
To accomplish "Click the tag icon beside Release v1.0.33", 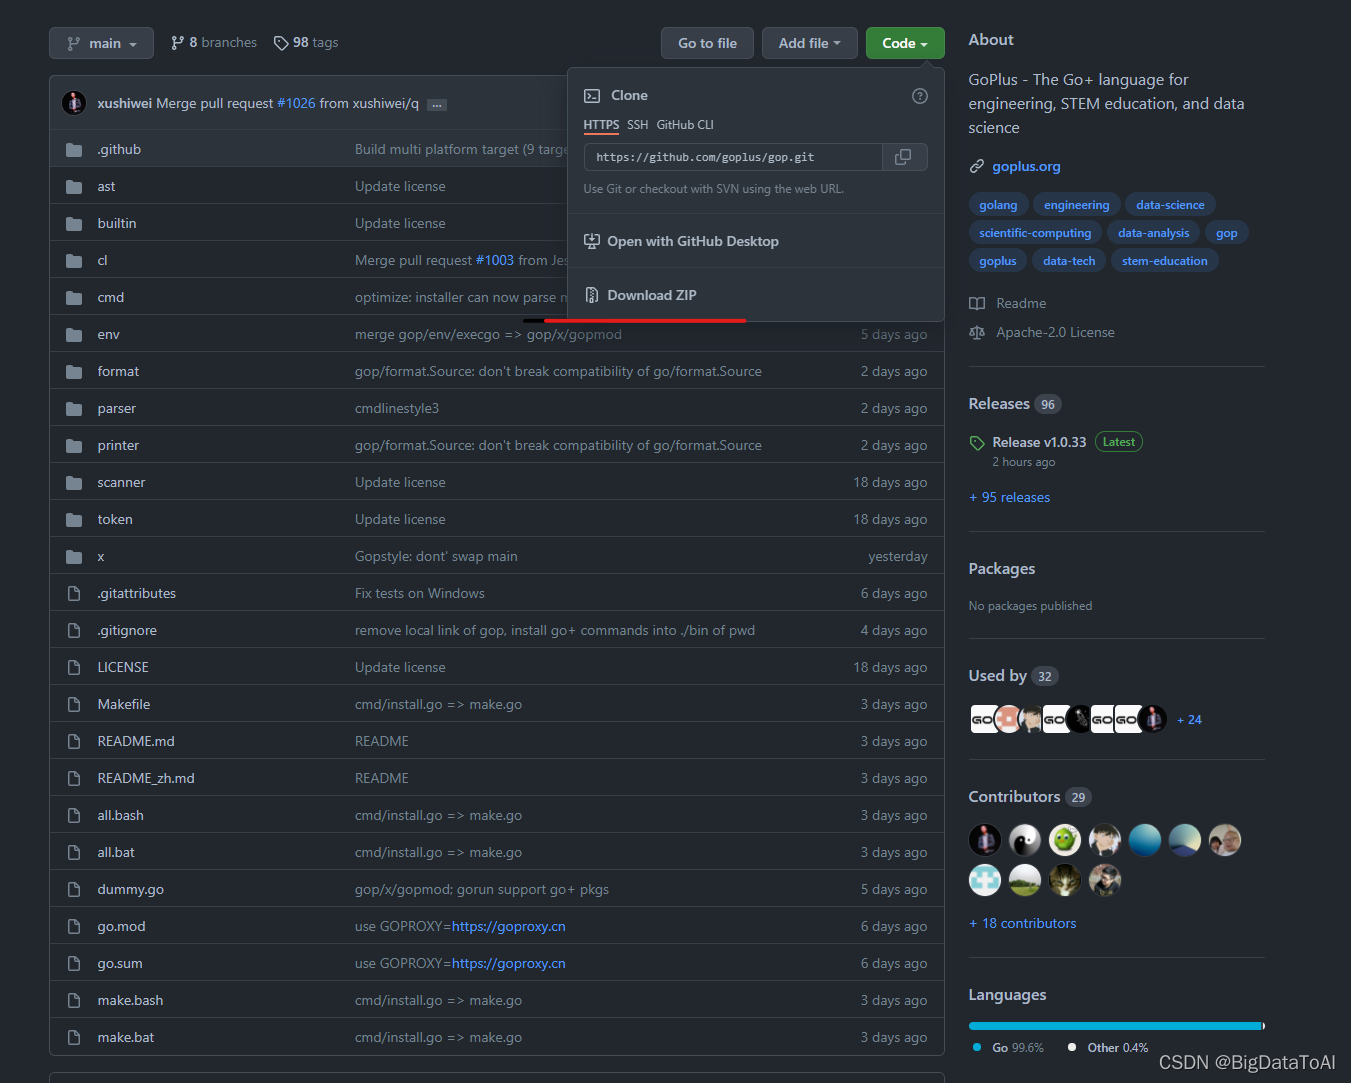I will 977,443.
